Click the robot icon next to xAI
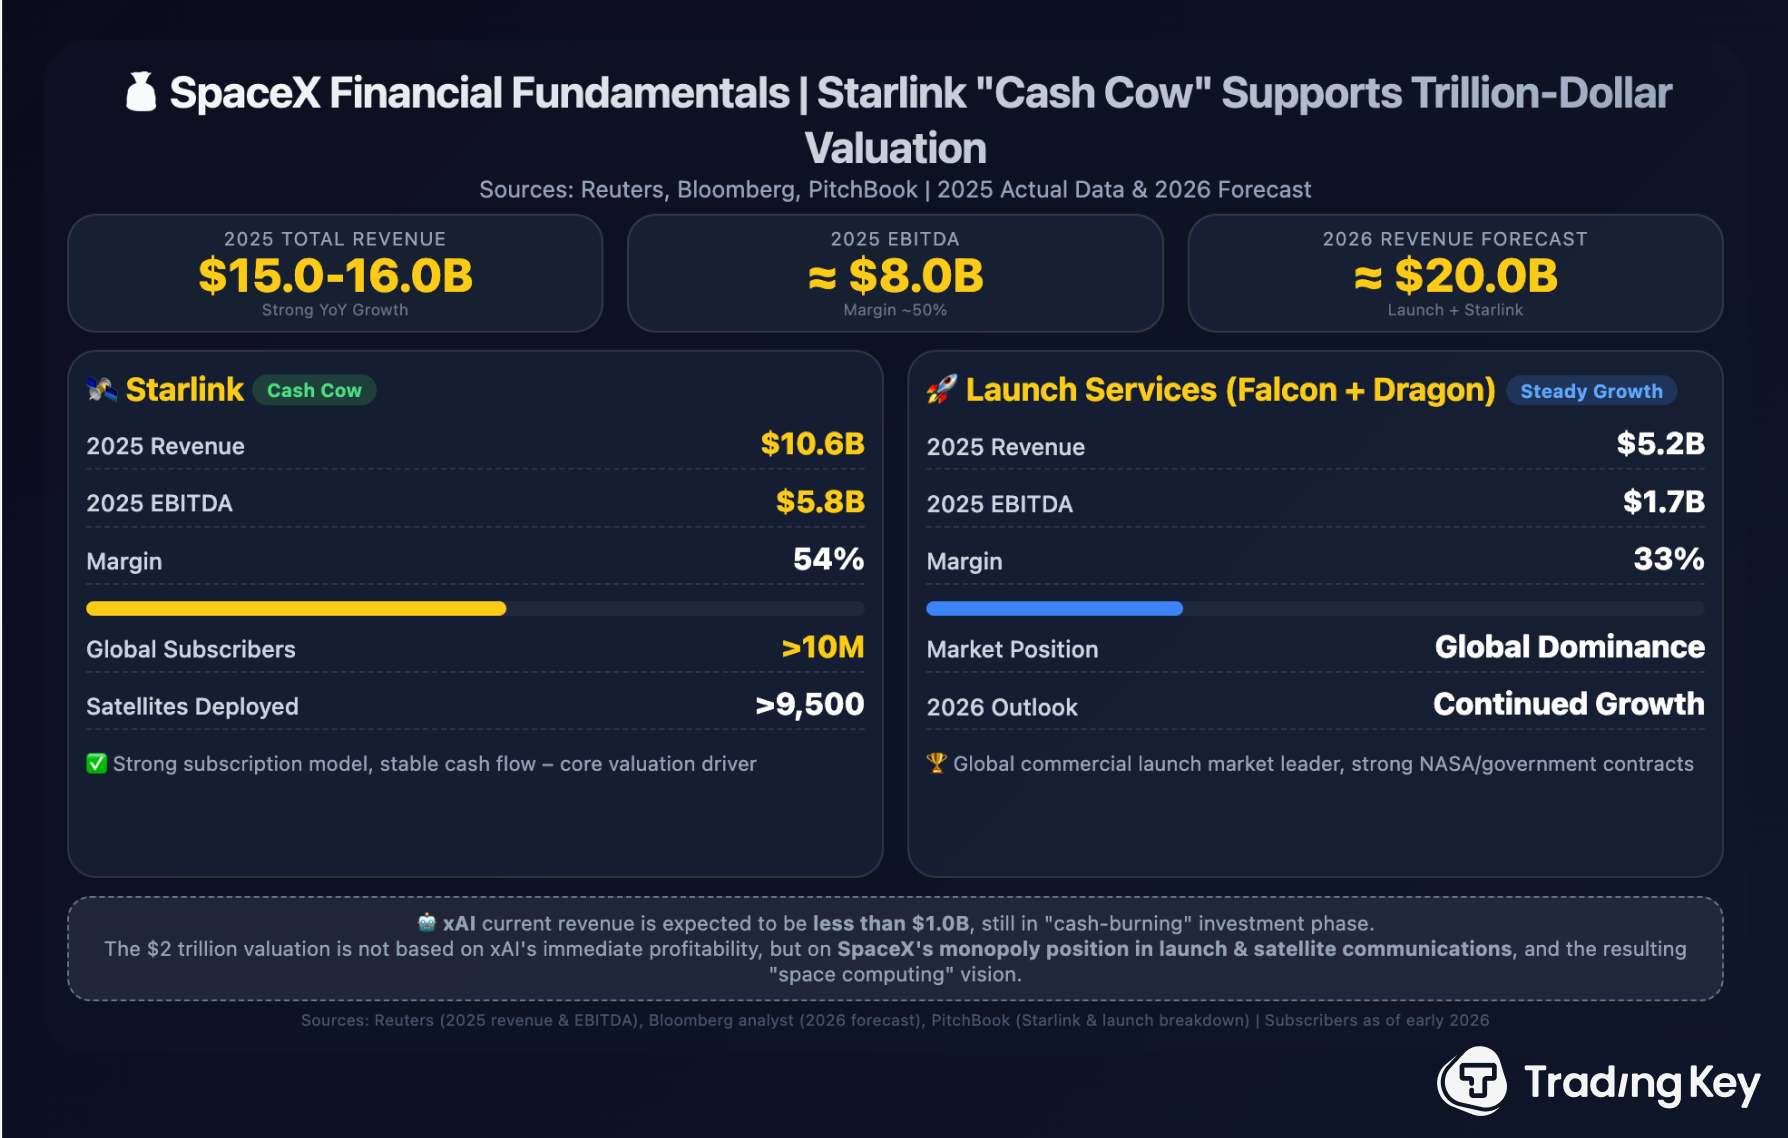1788x1138 pixels. (x=427, y=922)
